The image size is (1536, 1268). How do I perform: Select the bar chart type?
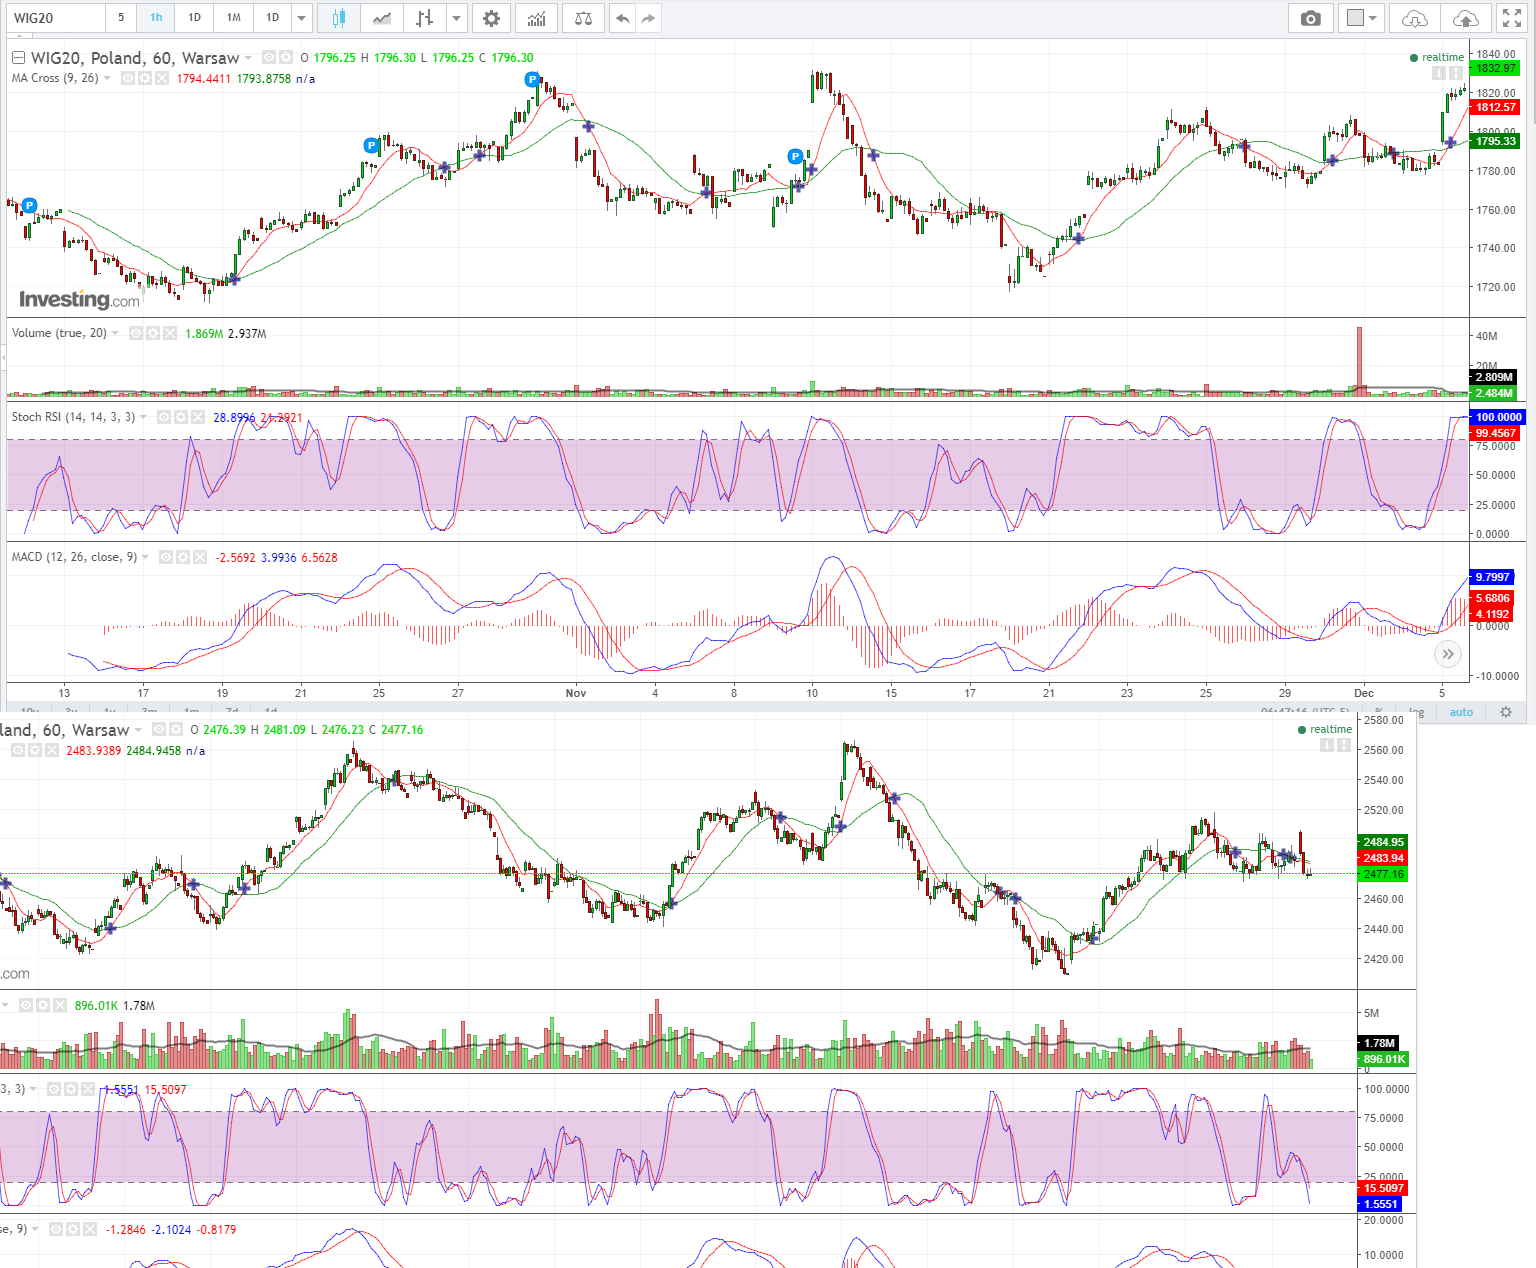(425, 18)
